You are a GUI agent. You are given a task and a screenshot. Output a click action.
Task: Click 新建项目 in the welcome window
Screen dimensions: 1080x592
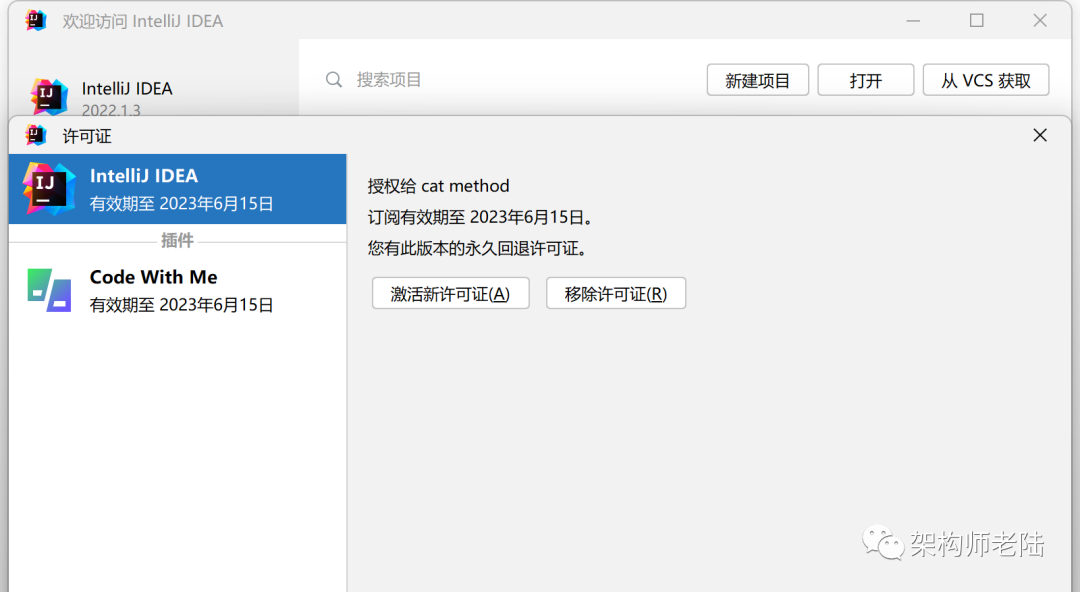click(x=758, y=80)
